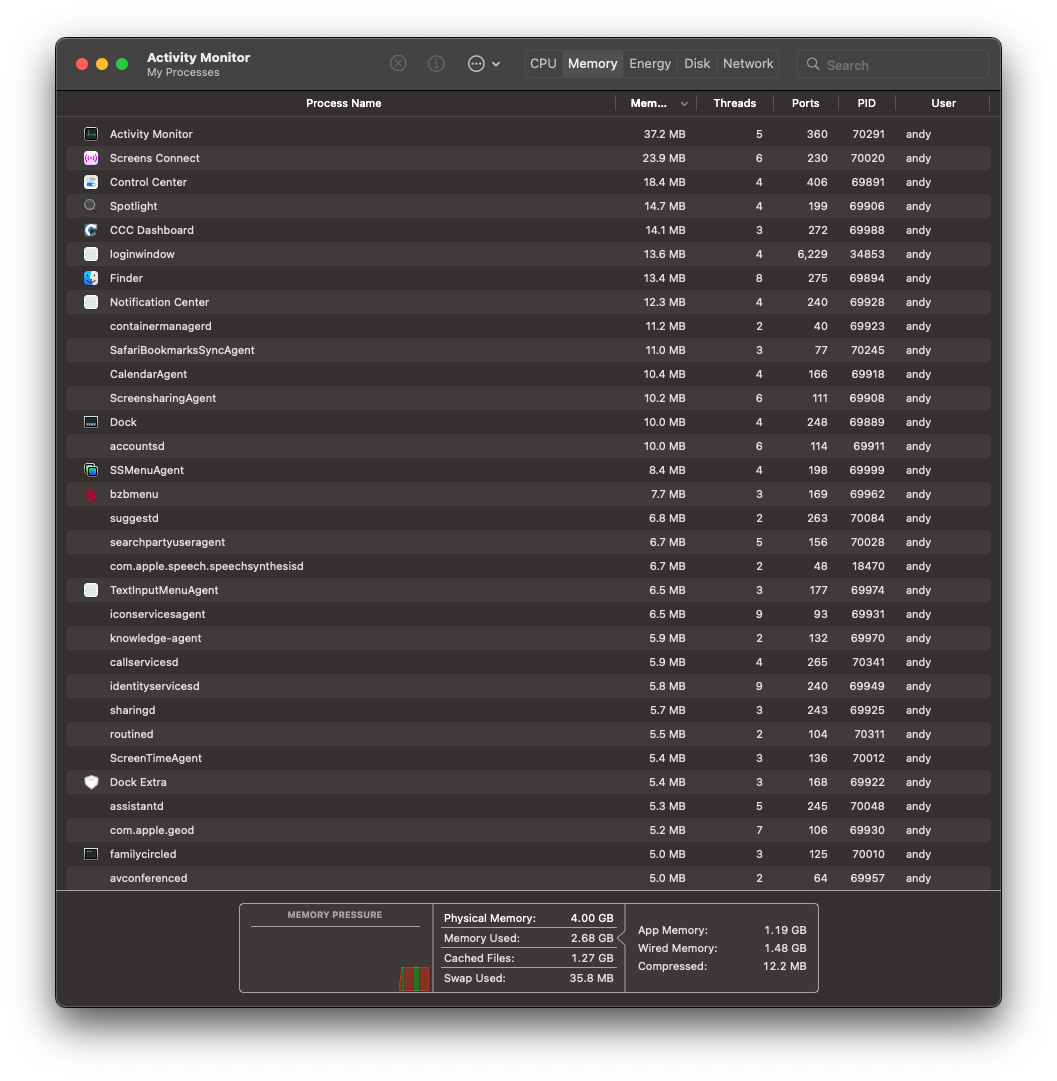Select the assistantd process

(528, 806)
